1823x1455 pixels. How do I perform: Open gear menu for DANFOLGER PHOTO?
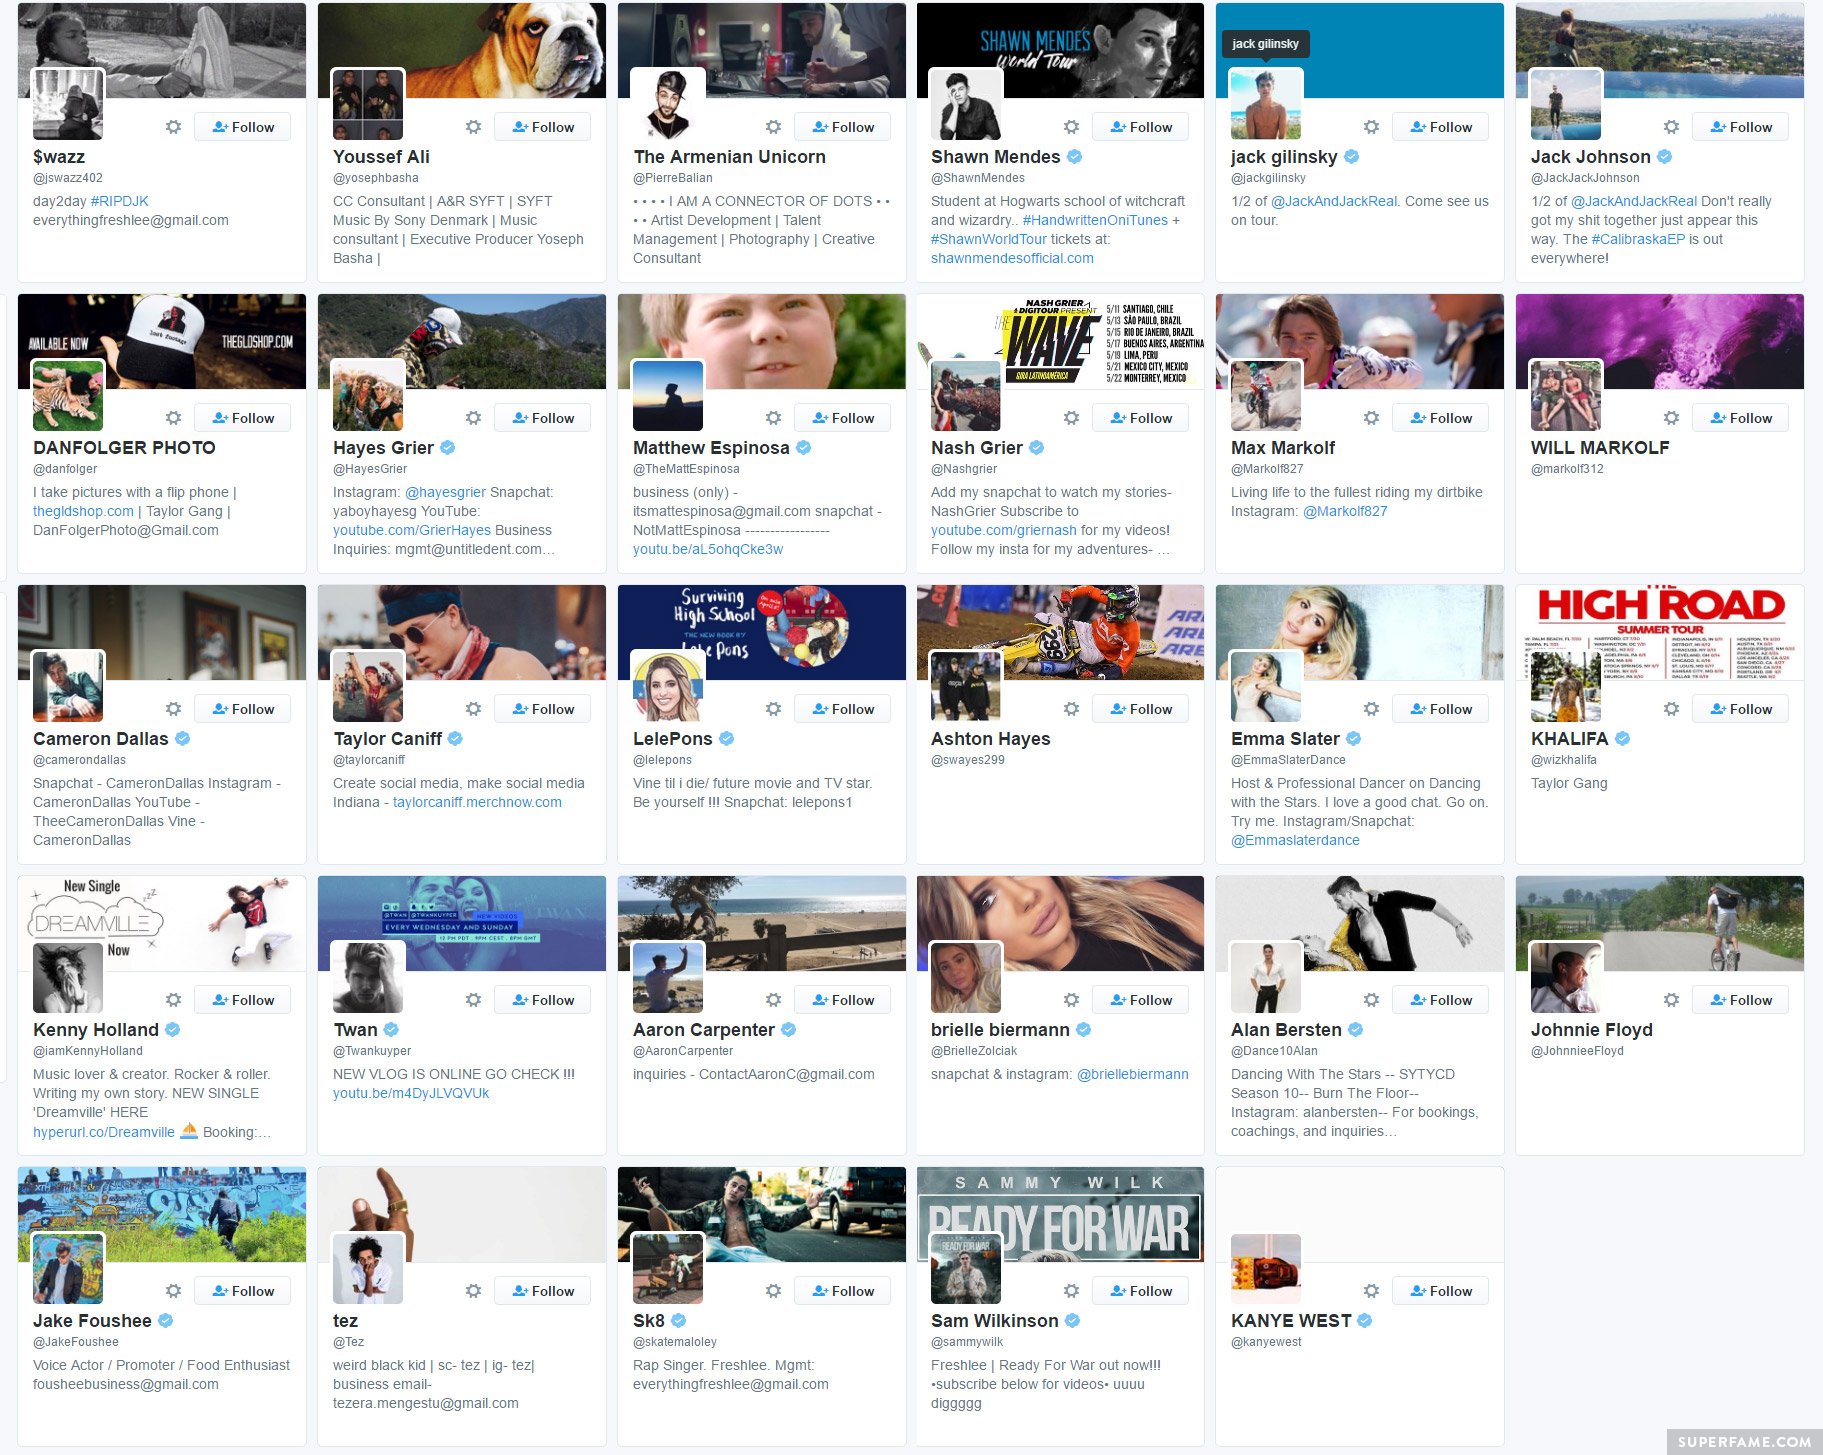pyautogui.click(x=173, y=418)
